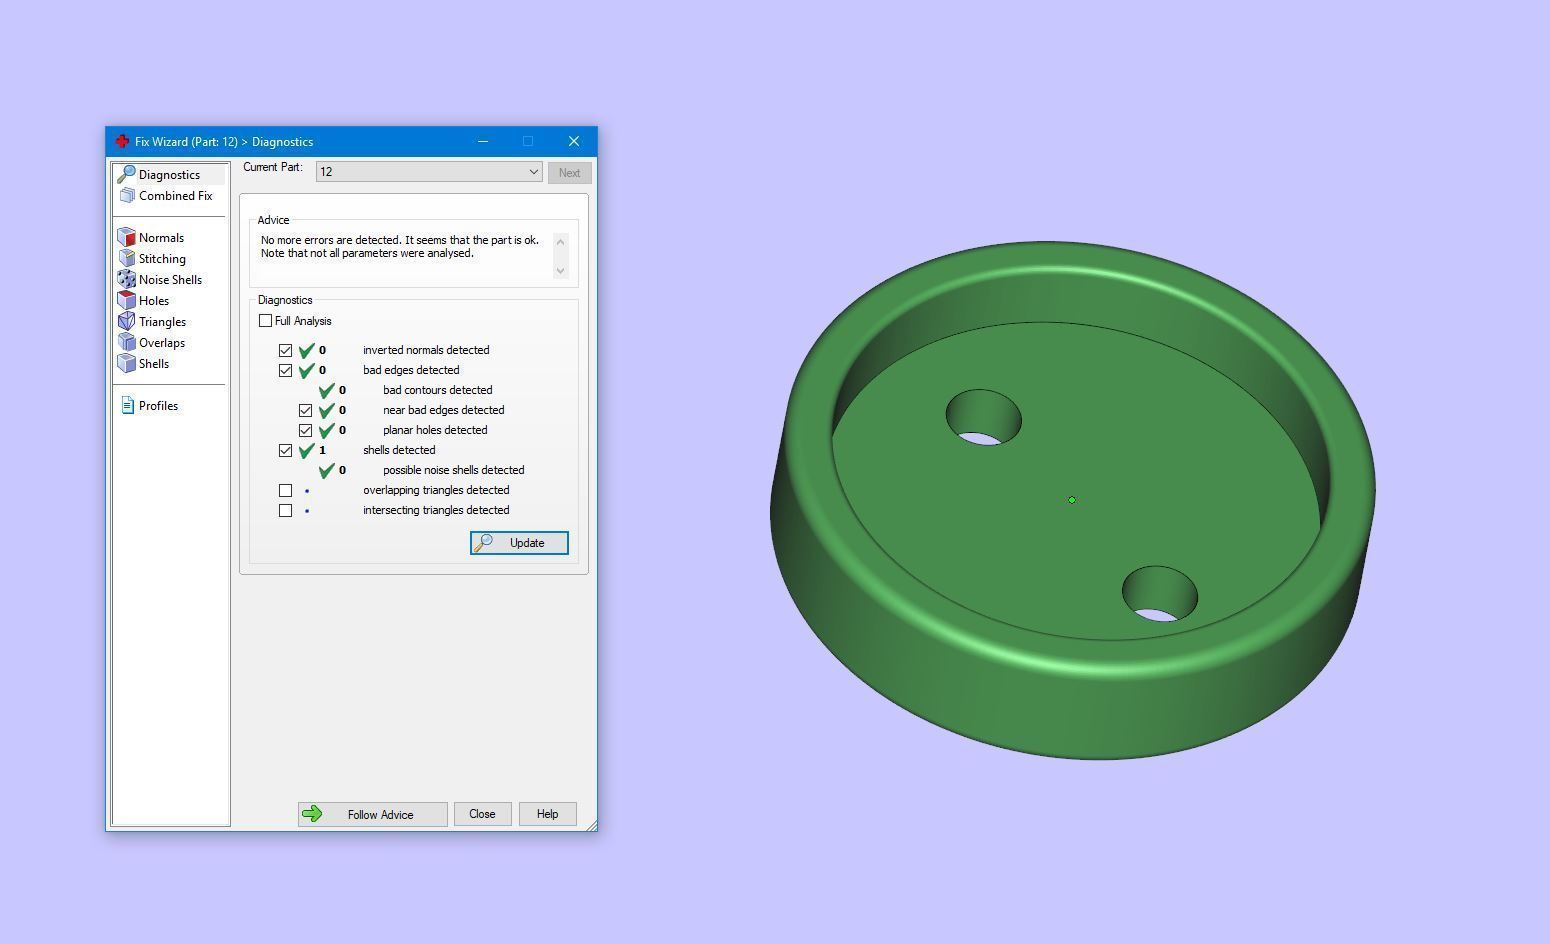Image resolution: width=1550 pixels, height=944 pixels.
Task: Go to the Normals page label
Action: pyautogui.click(x=161, y=238)
